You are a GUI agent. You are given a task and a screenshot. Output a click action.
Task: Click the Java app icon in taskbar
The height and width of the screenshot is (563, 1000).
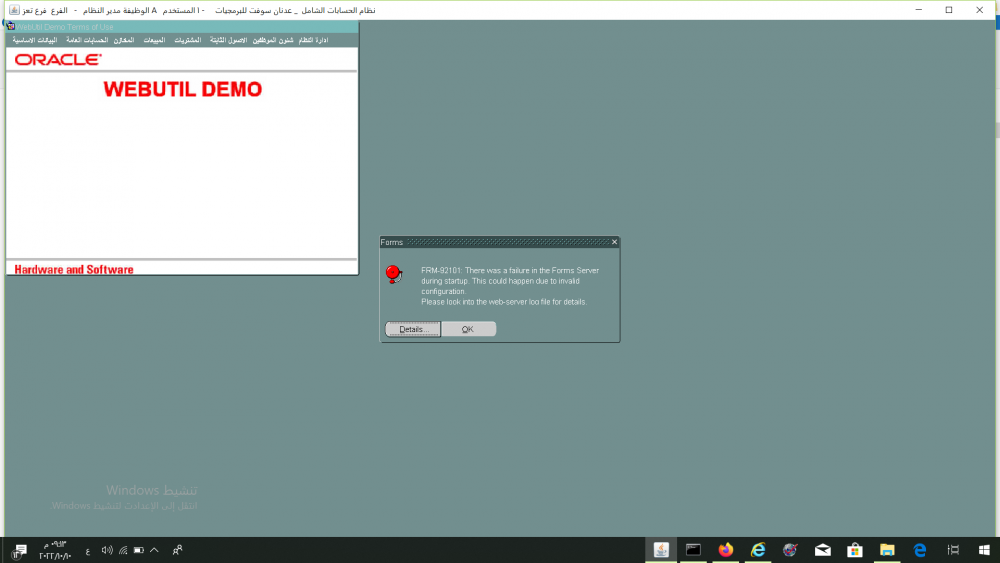click(x=660, y=550)
